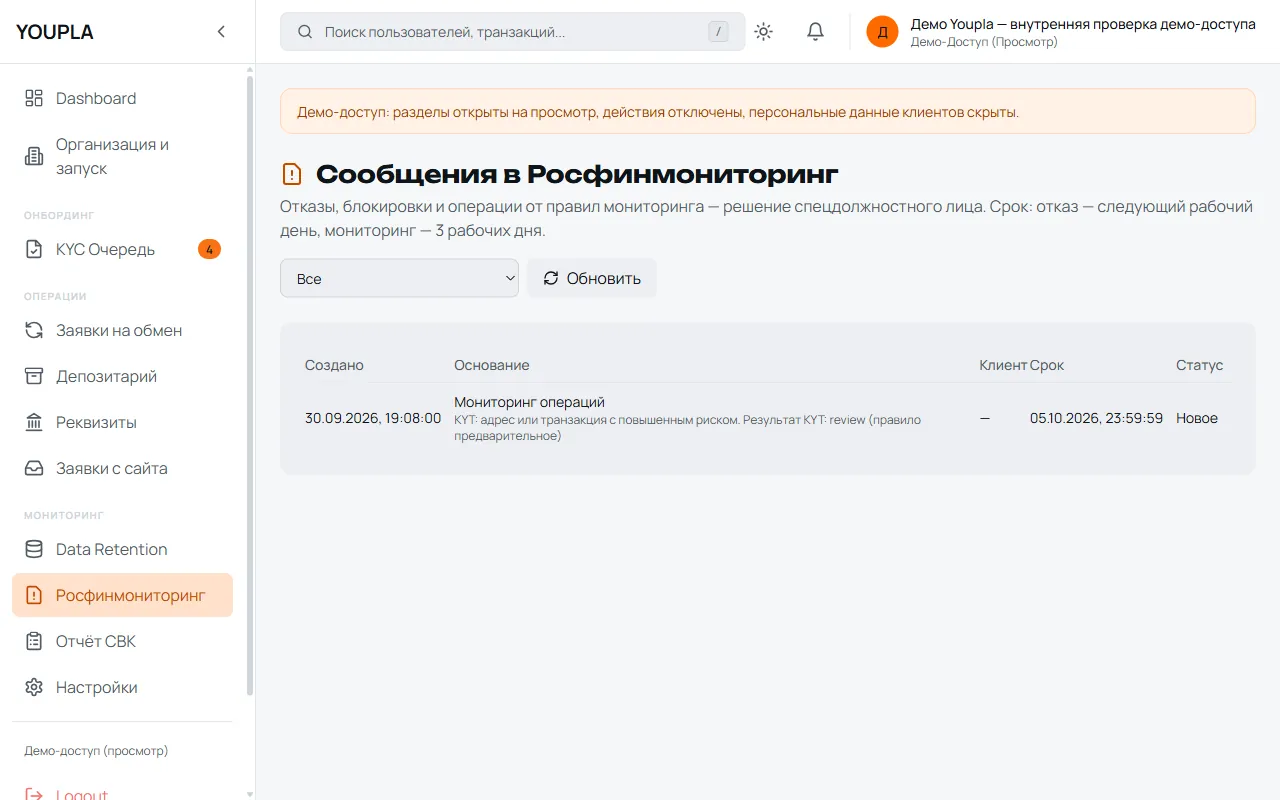Click the YOUPLA logo text

(x=55, y=32)
